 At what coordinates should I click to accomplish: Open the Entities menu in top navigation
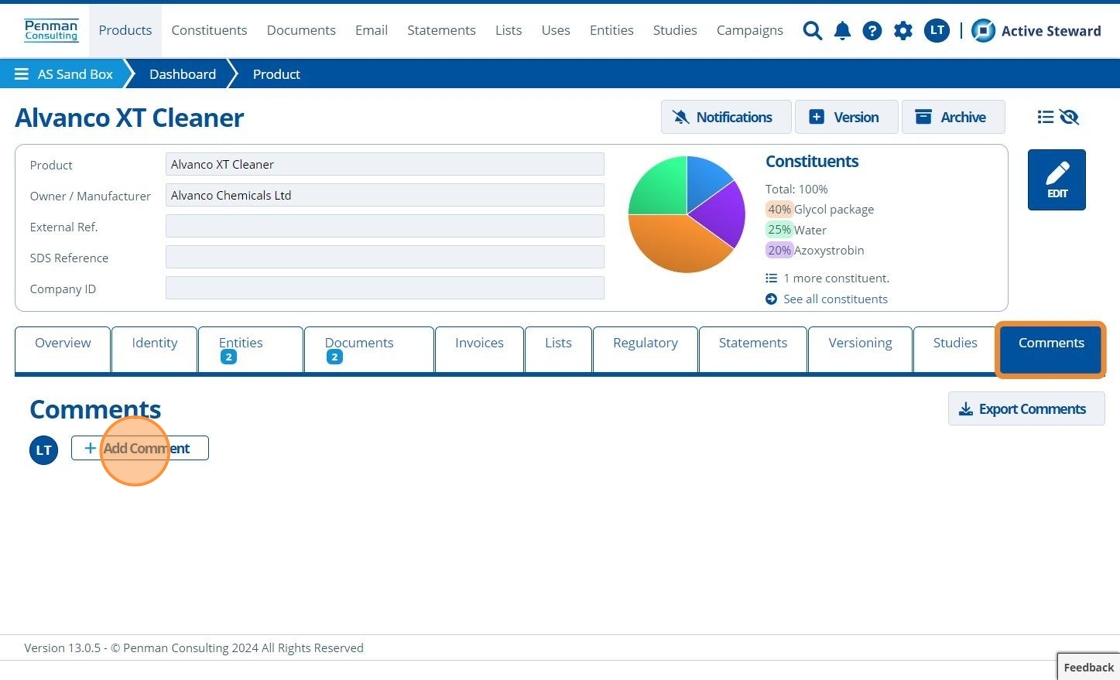tap(611, 31)
